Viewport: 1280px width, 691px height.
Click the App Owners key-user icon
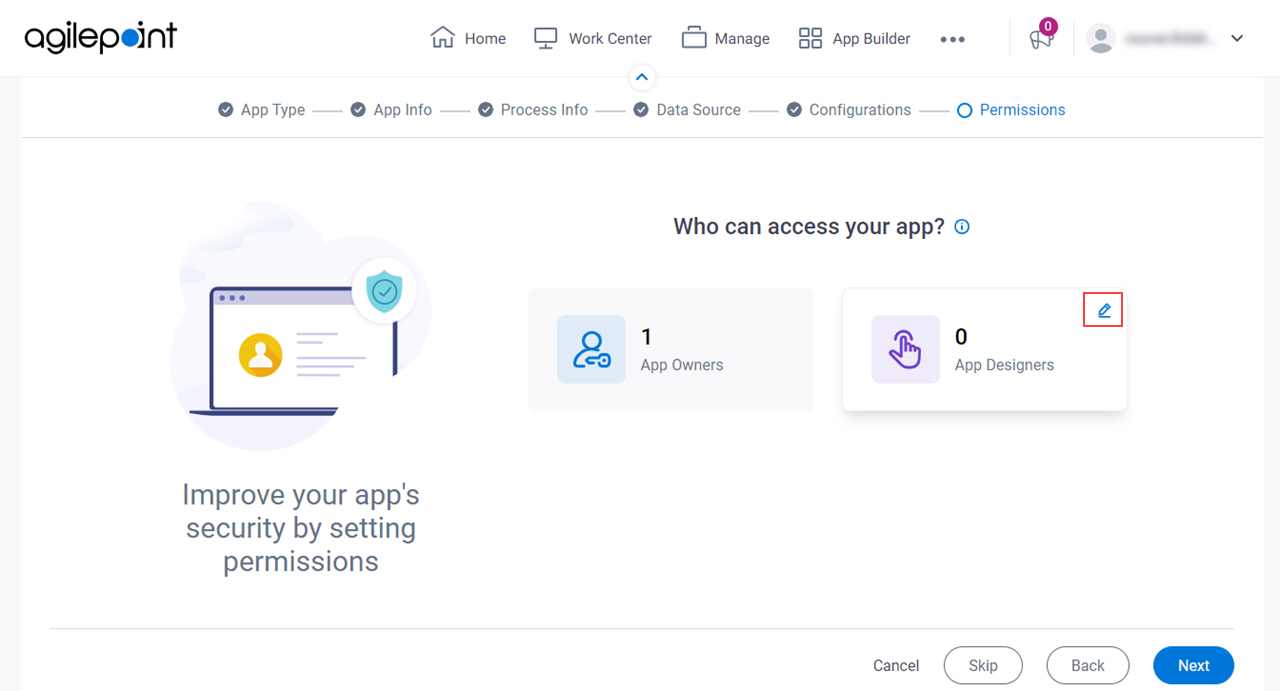click(x=591, y=349)
